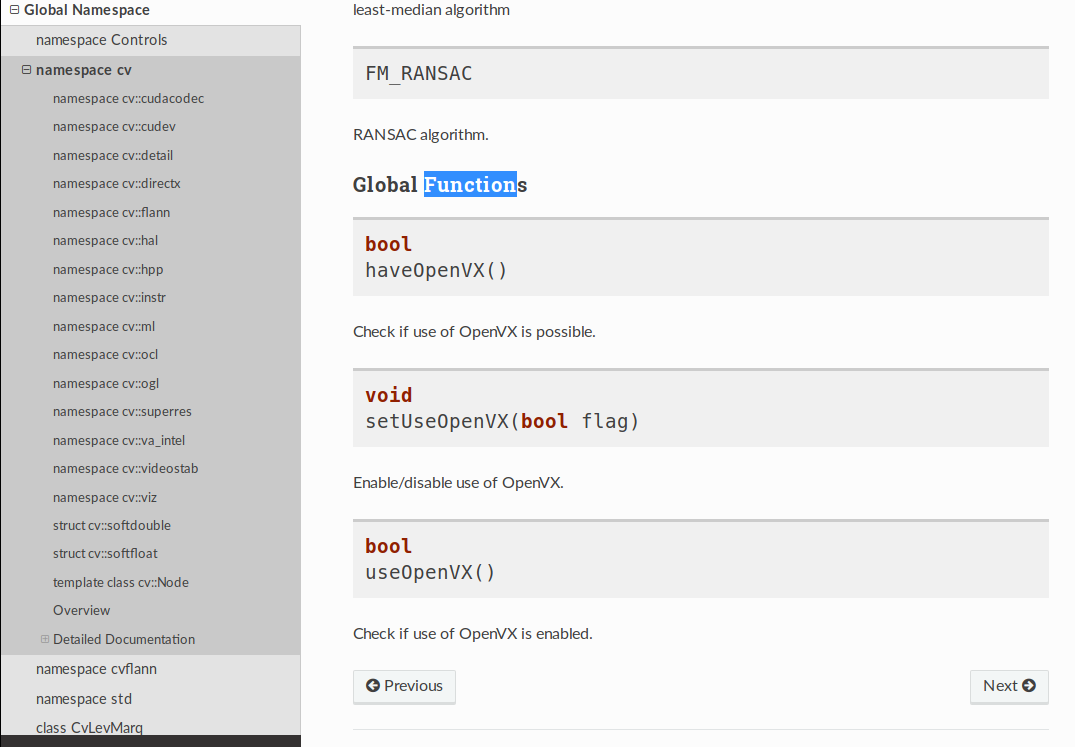Open struct cv::softdouble
Image resolution: width=1075 pixels, height=747 pixels.
(112, 525)
